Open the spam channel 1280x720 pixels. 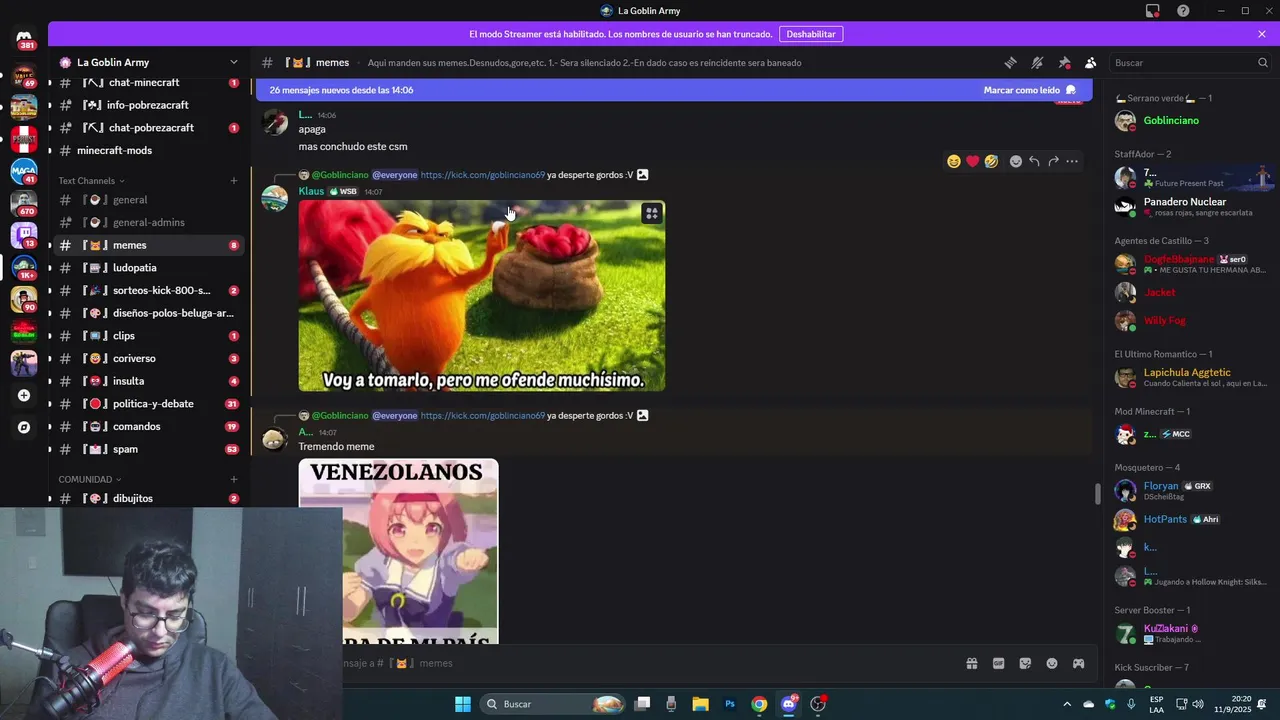tap(149, 449)
